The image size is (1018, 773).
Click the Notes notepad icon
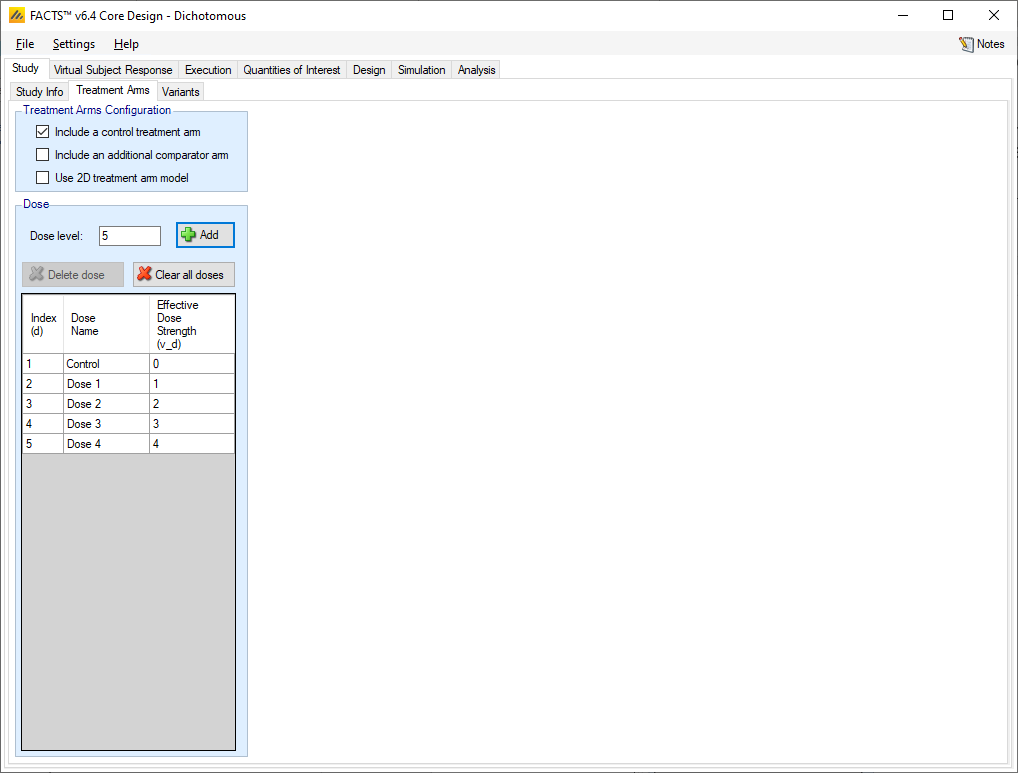click(x=966, y=44)
